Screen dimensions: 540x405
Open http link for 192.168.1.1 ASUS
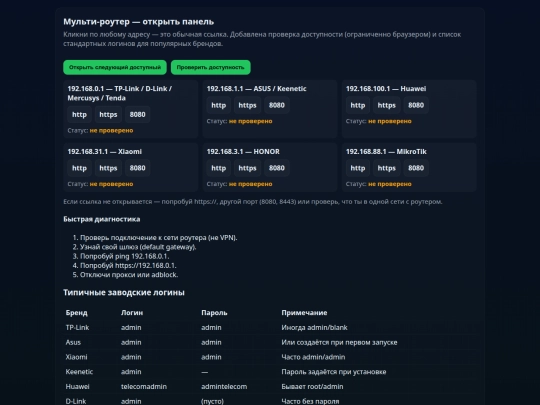point(218,105)
